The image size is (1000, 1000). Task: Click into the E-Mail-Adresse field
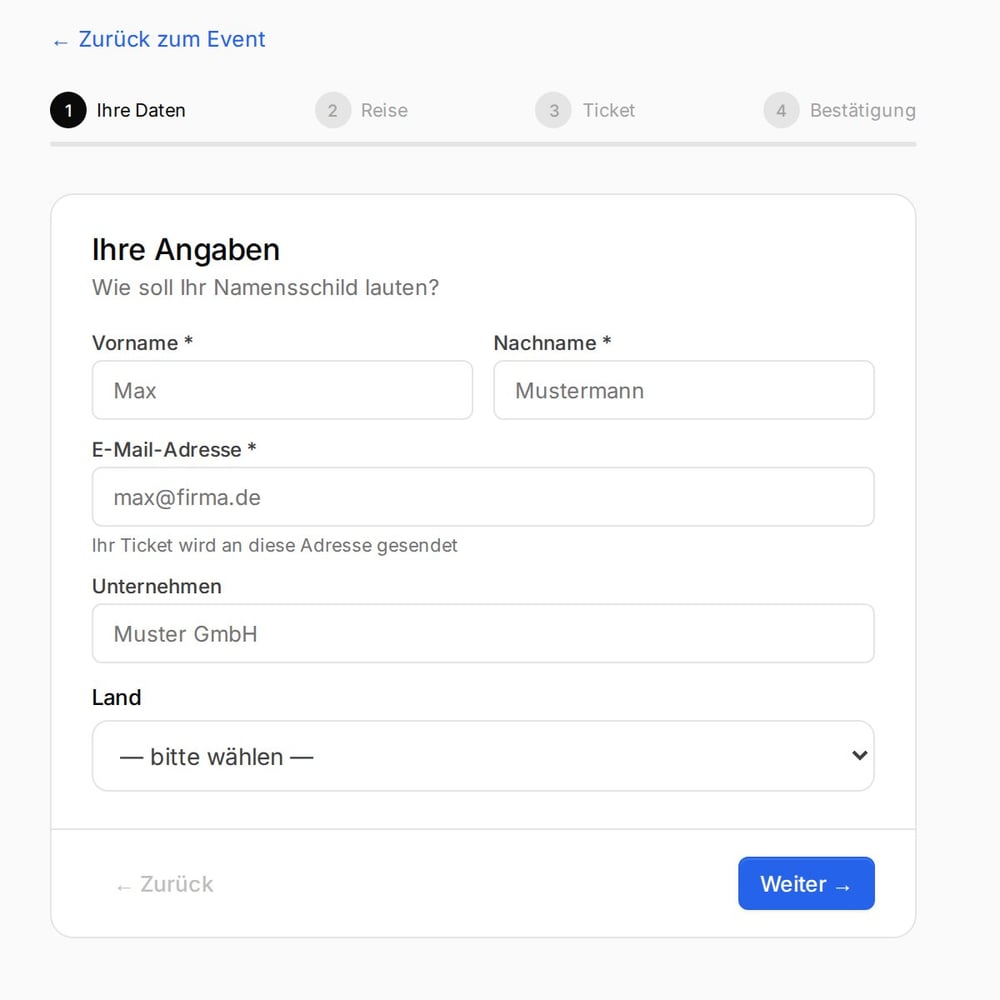click(x=483, y=497)
